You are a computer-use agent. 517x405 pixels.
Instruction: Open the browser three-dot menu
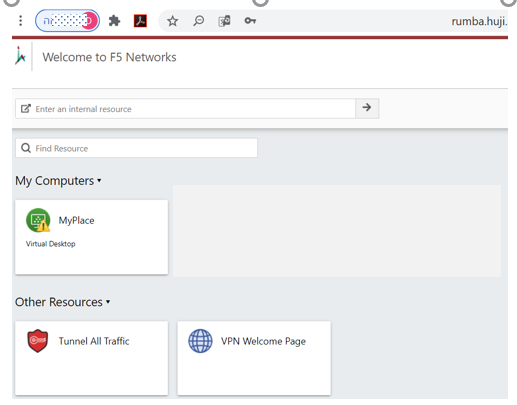pyautogui.click(x=21, y=21)
